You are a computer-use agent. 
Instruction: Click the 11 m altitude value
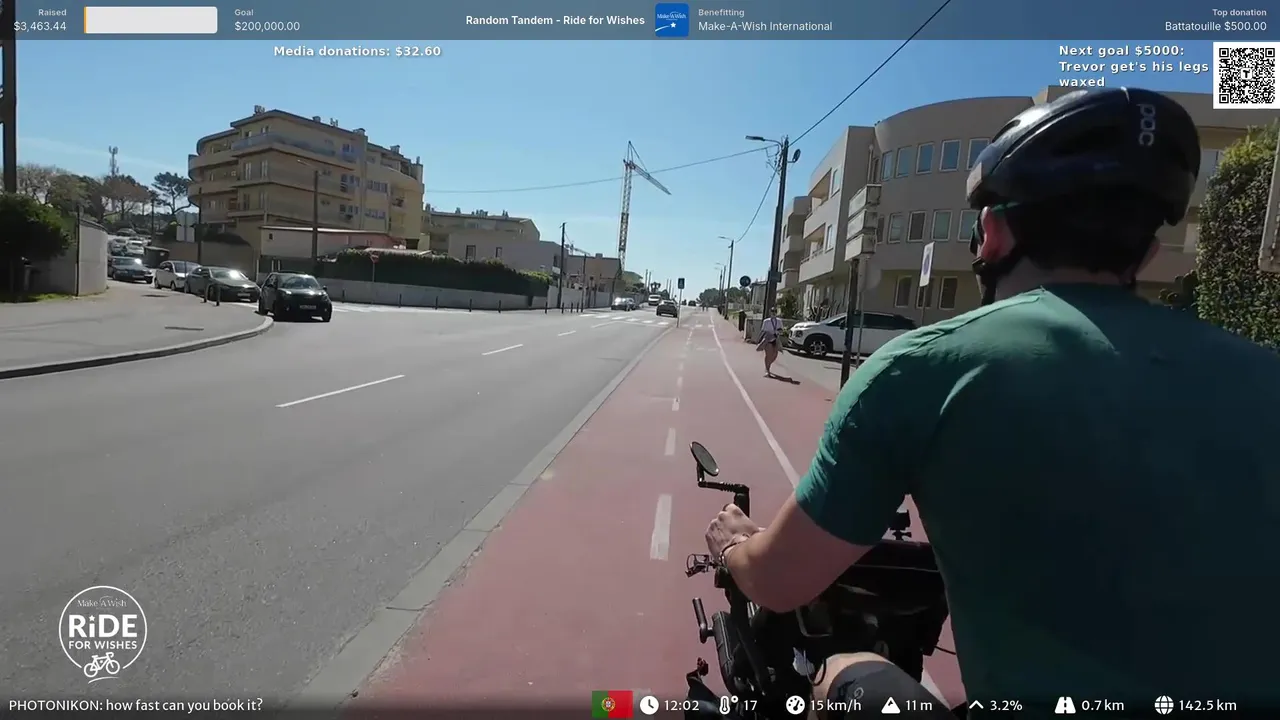click(919, 705)
